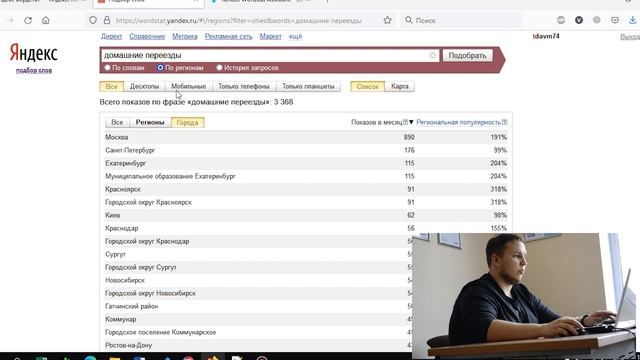
Task: Switch device filter to Все
Action: click(x=111, y=86)
